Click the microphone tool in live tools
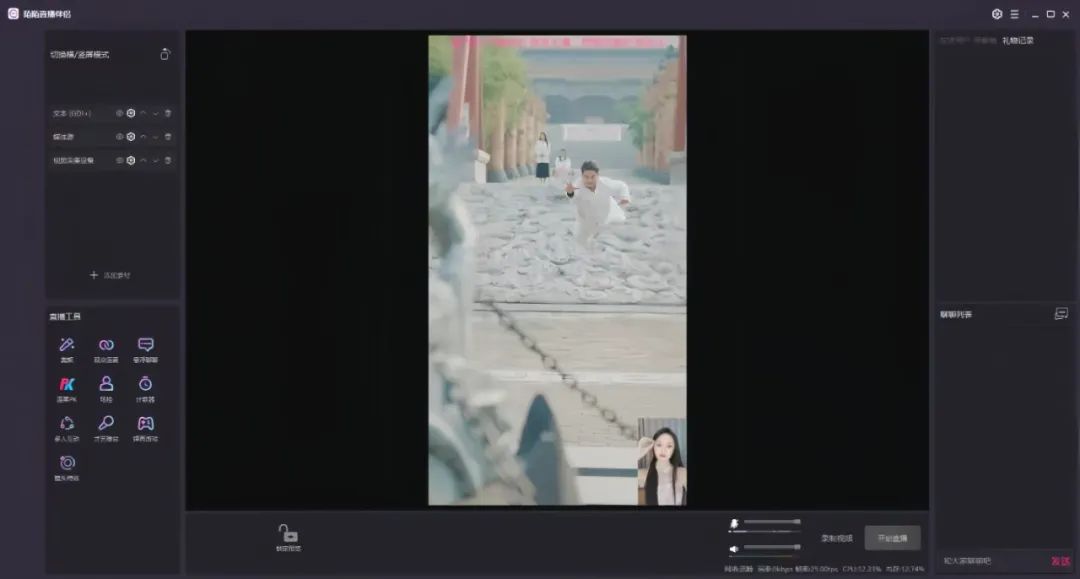This screenshot has height=579, width=1080. pos(106,424)
